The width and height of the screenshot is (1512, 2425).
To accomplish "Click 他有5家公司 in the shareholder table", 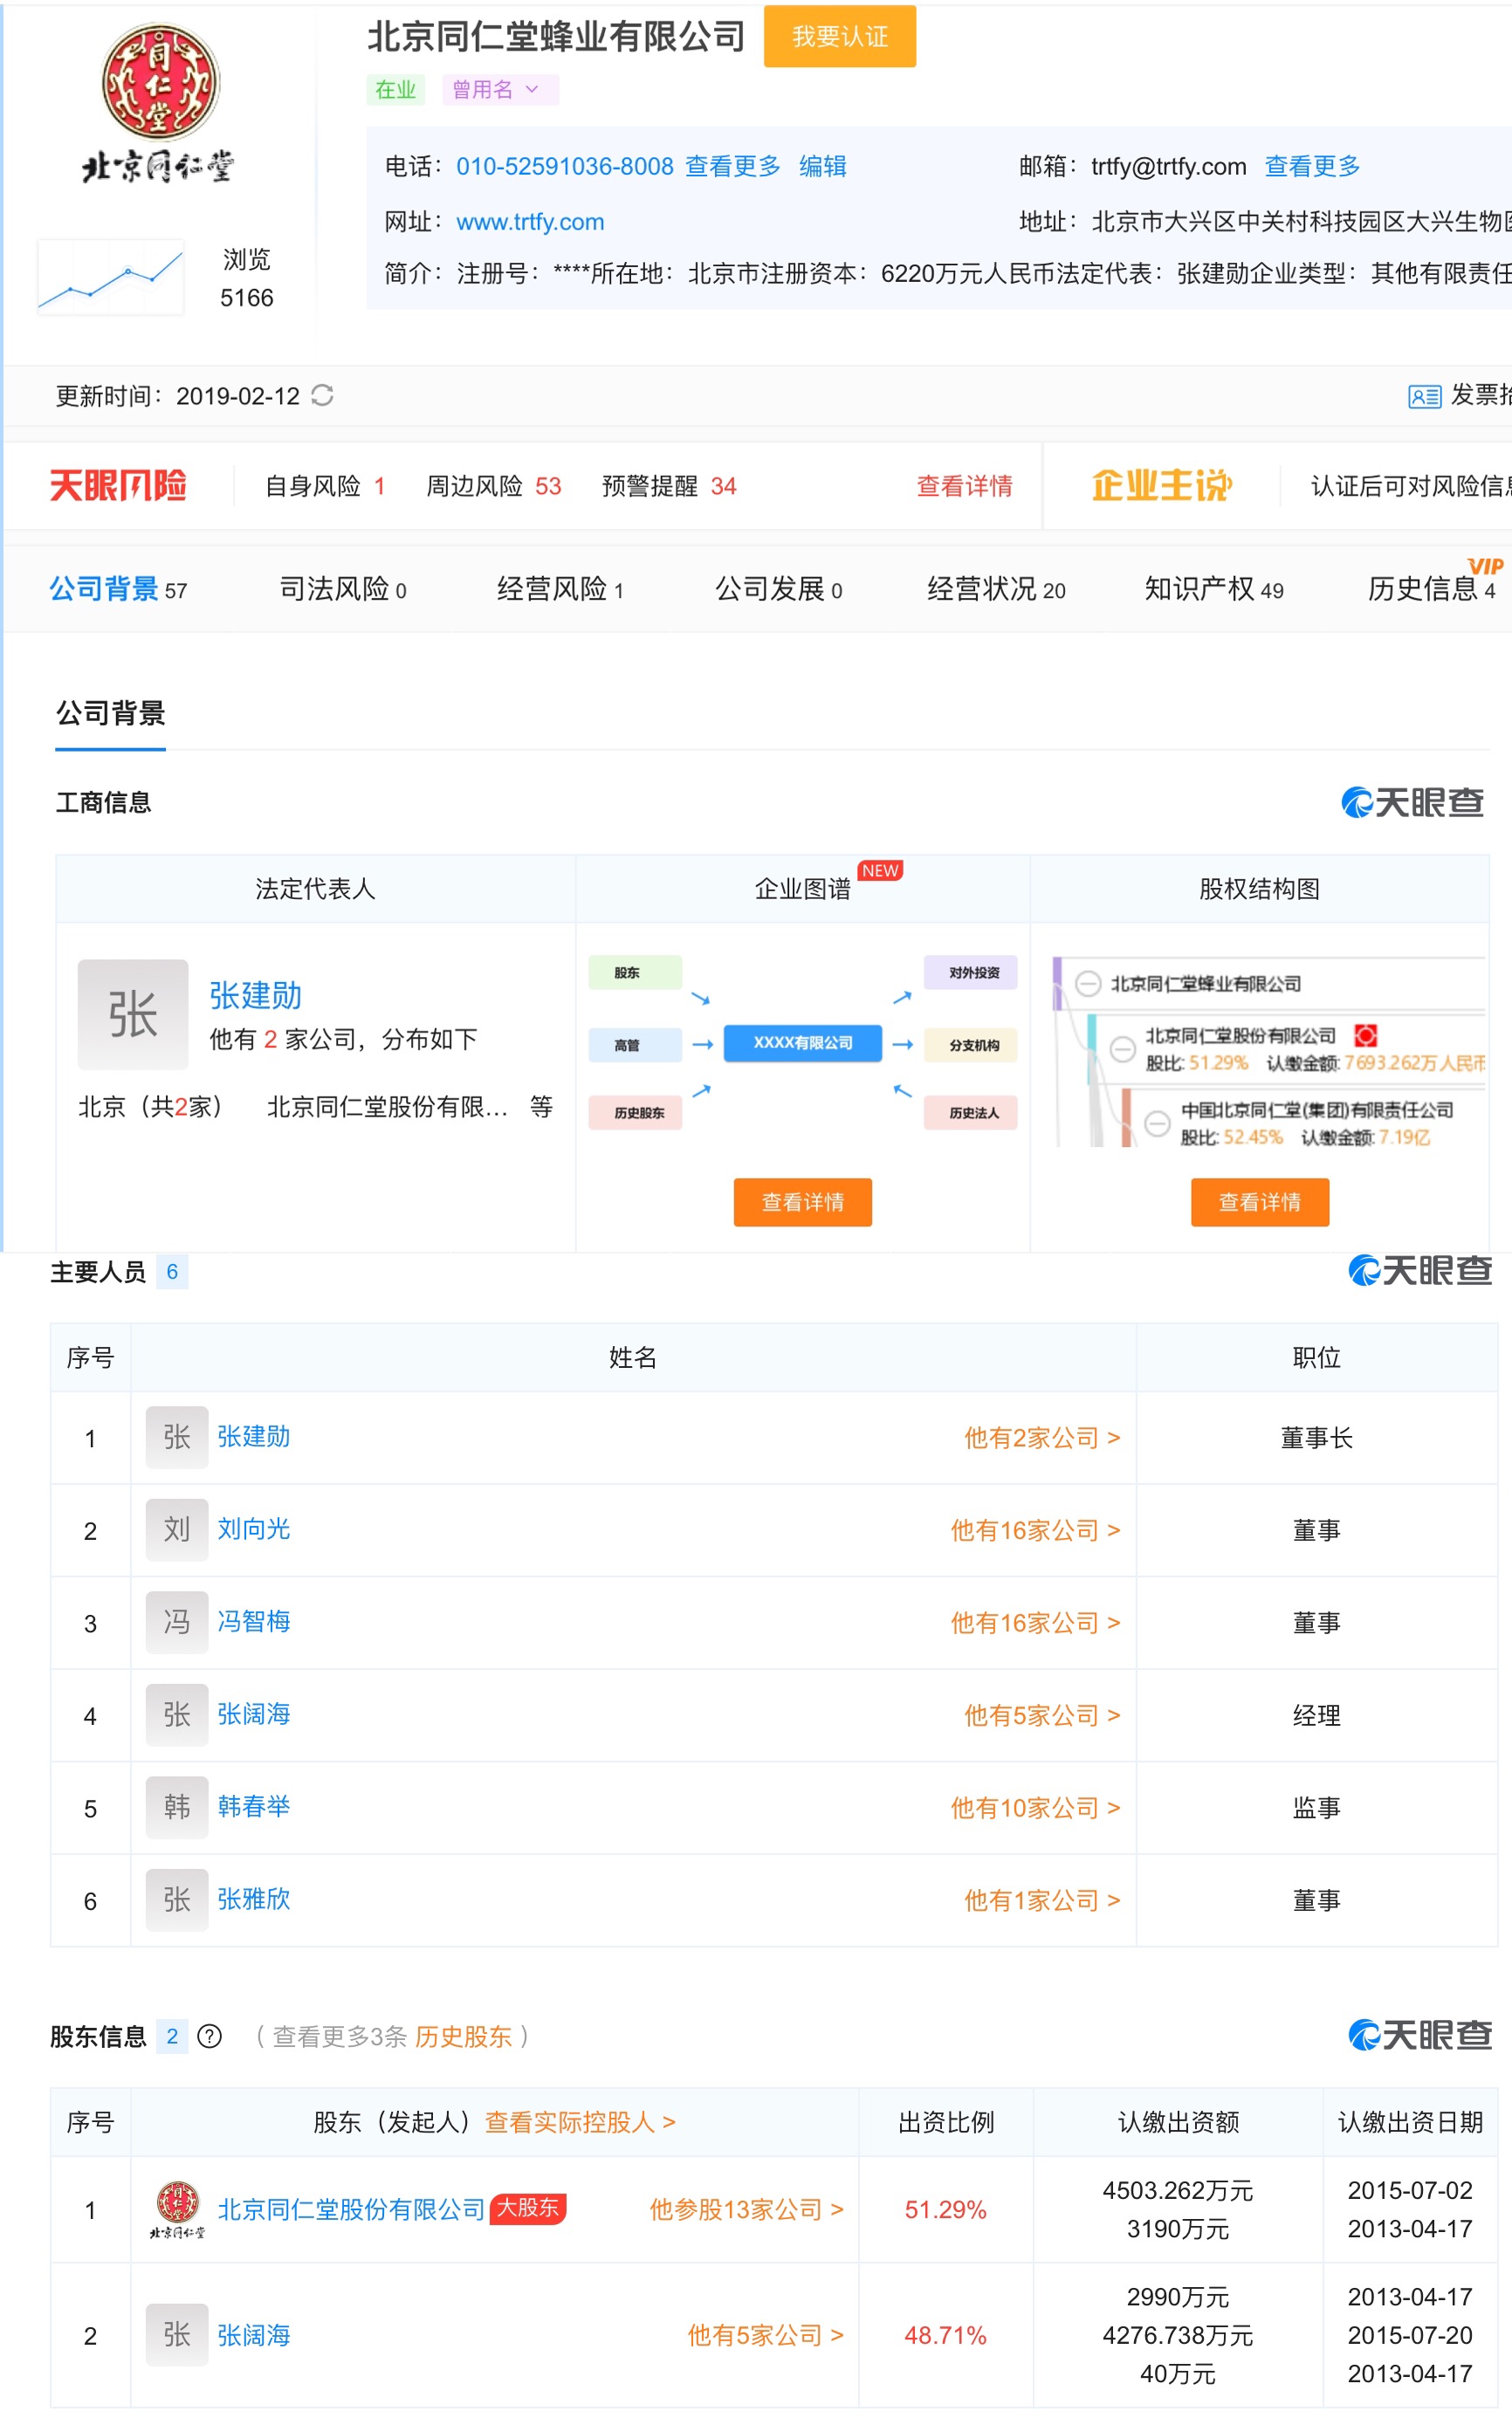I will [765, 2335].
